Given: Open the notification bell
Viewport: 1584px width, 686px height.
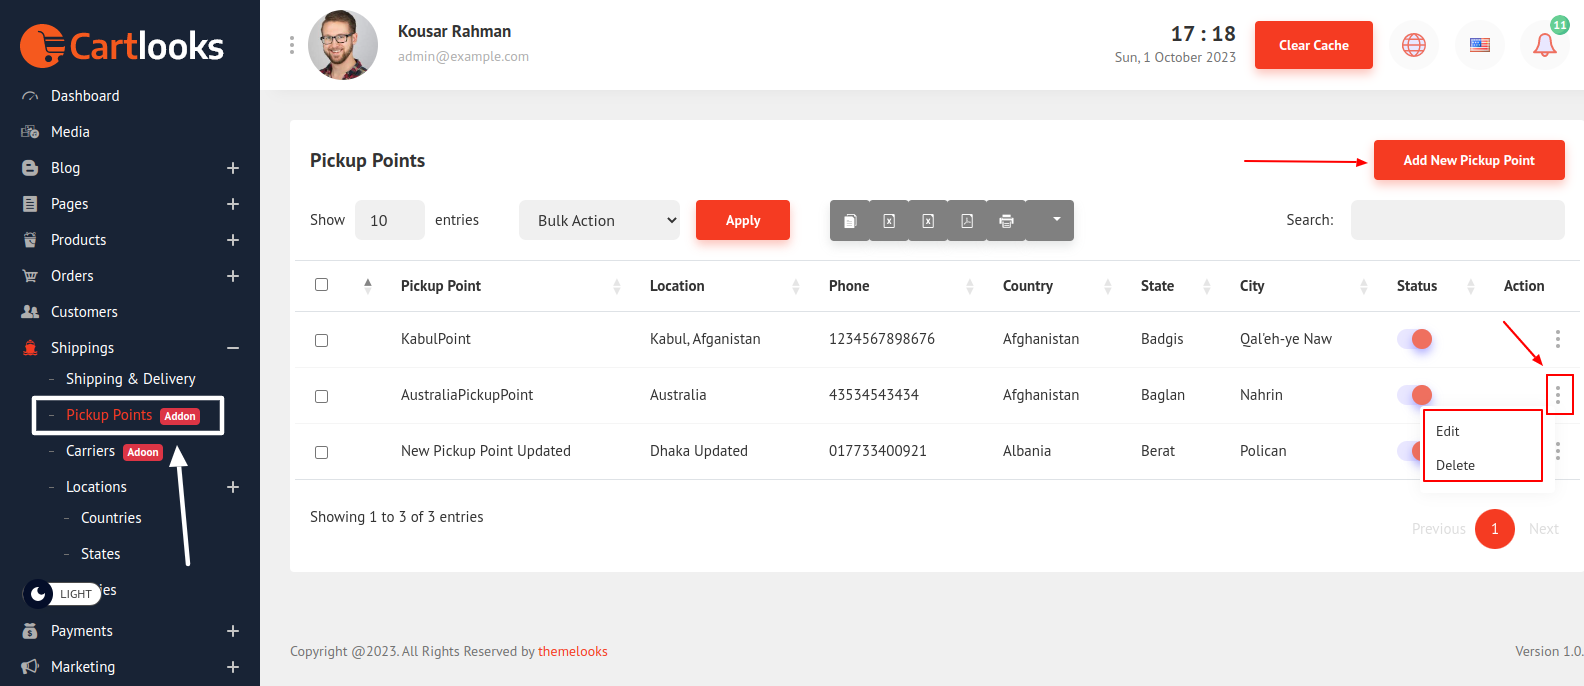Looking at the screenshot, I should [1544, 45].
